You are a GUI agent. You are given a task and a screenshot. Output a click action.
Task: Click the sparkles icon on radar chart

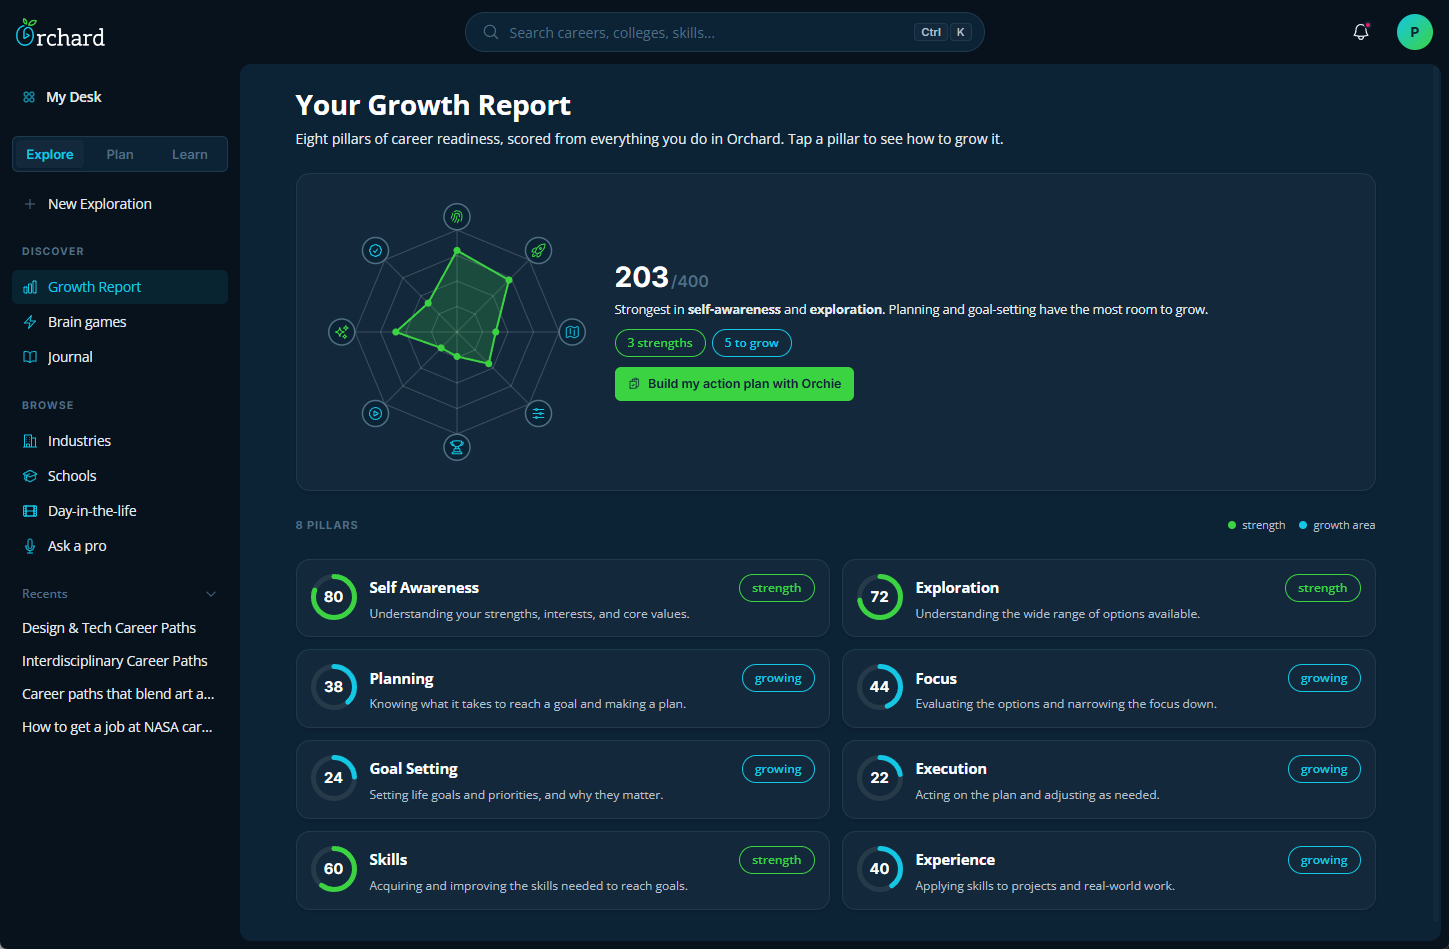[x=342, y=332]
